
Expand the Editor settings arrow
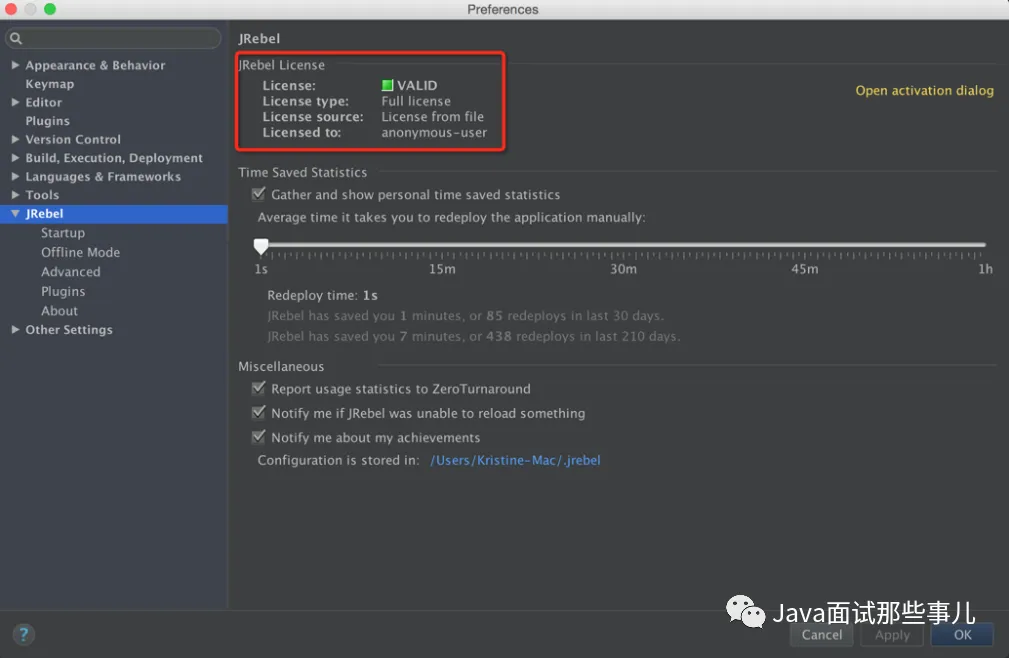(15, 102)
